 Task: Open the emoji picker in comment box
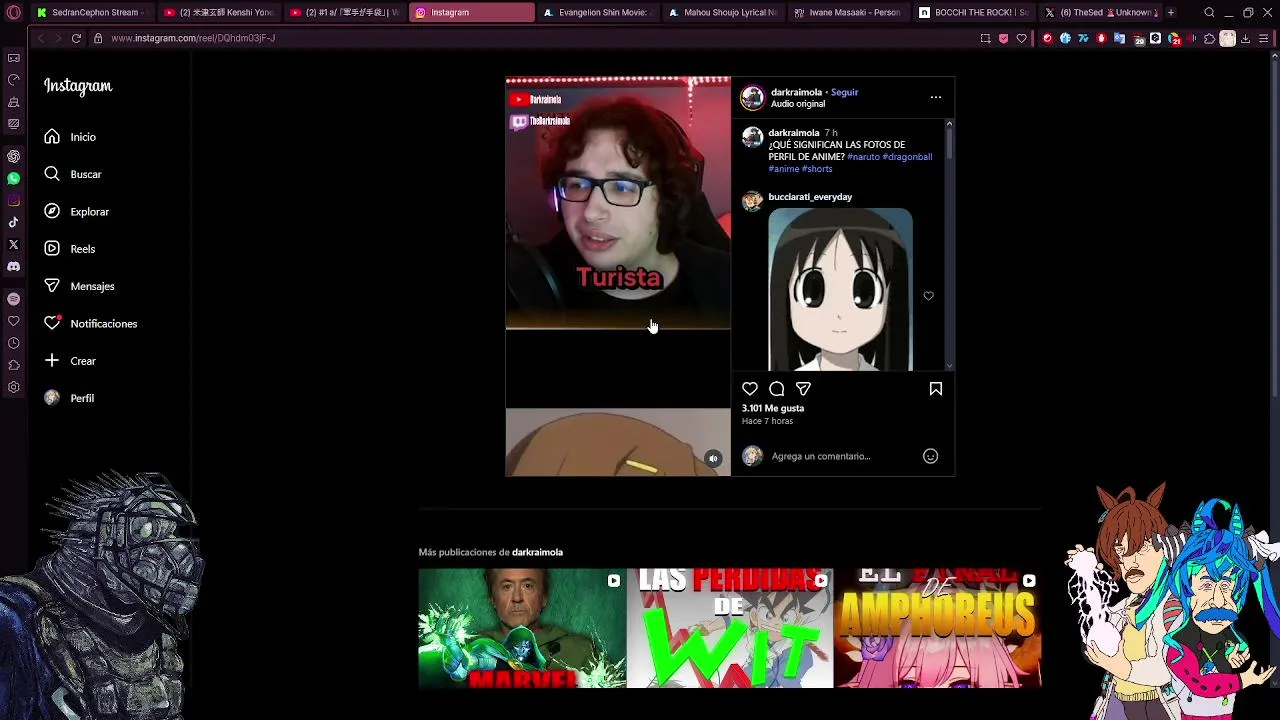930,456
